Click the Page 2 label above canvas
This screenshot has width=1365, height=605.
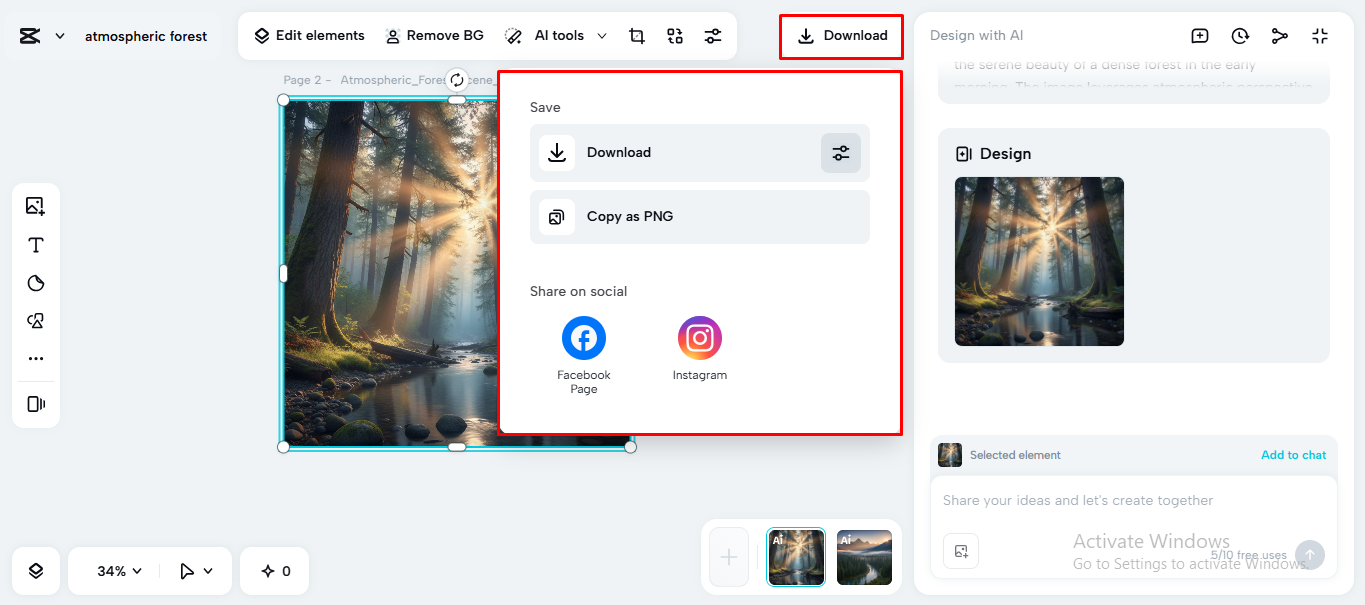(x=307, y=80)
